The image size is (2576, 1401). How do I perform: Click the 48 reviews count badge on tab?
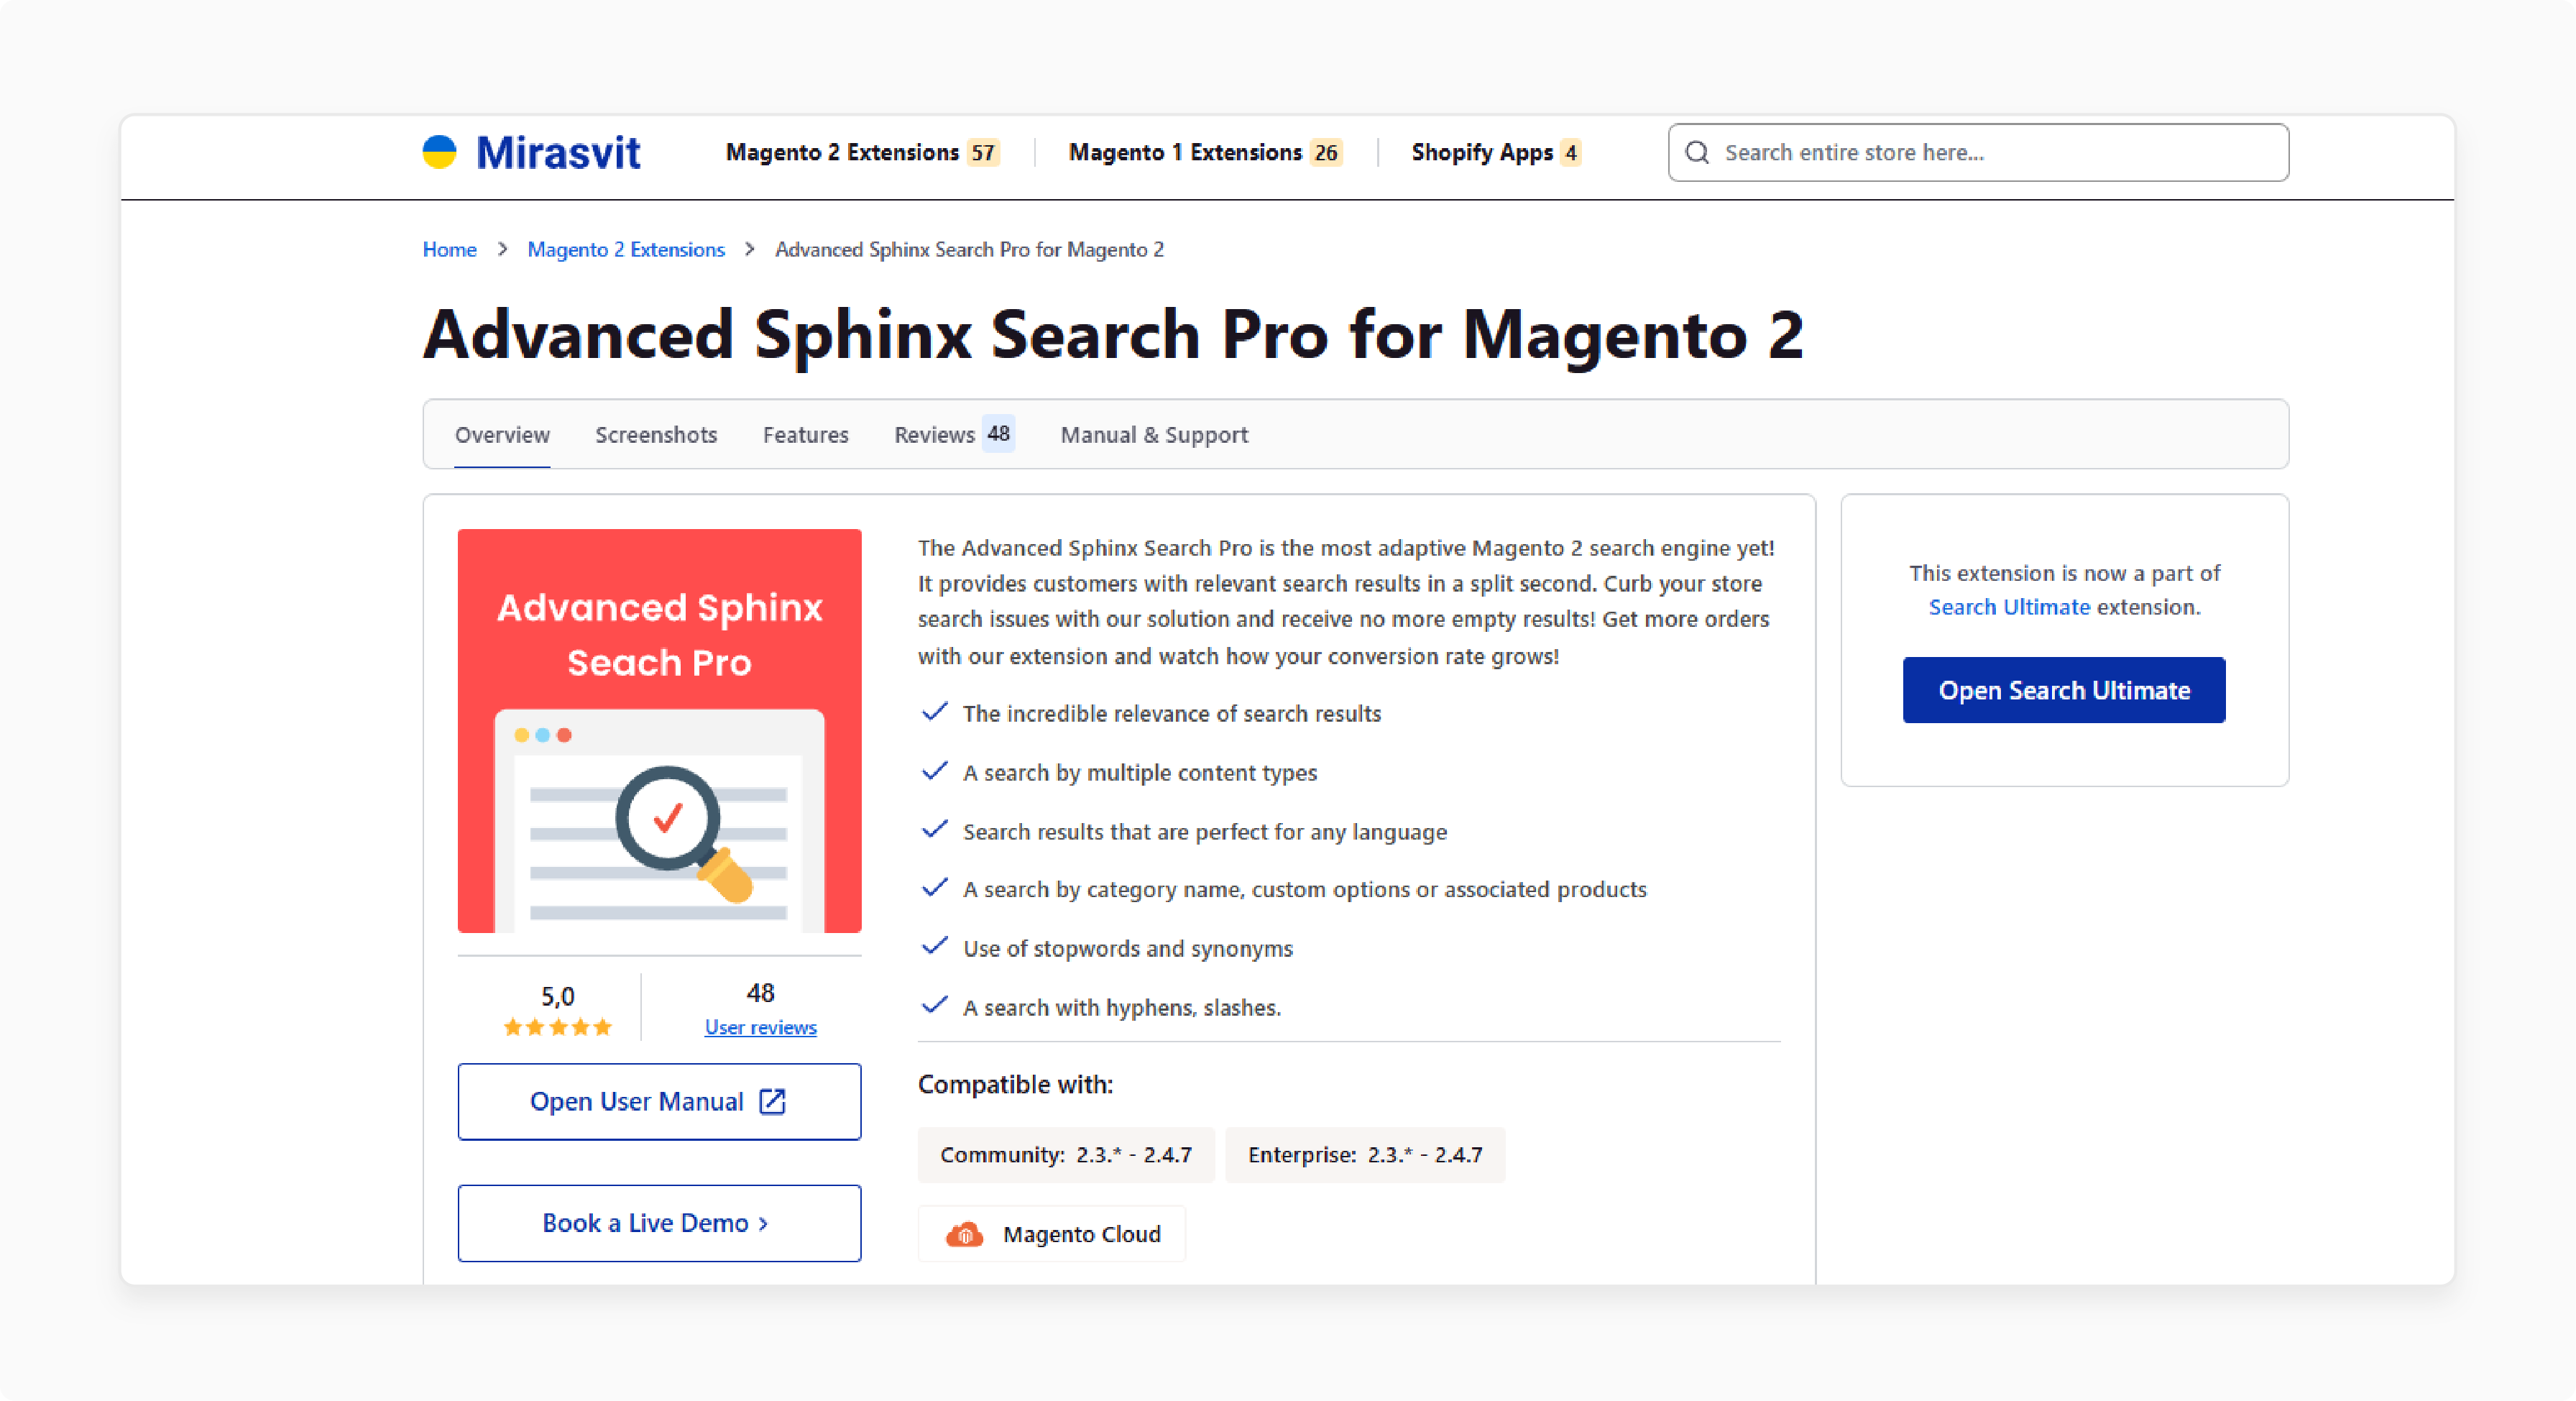998,433
